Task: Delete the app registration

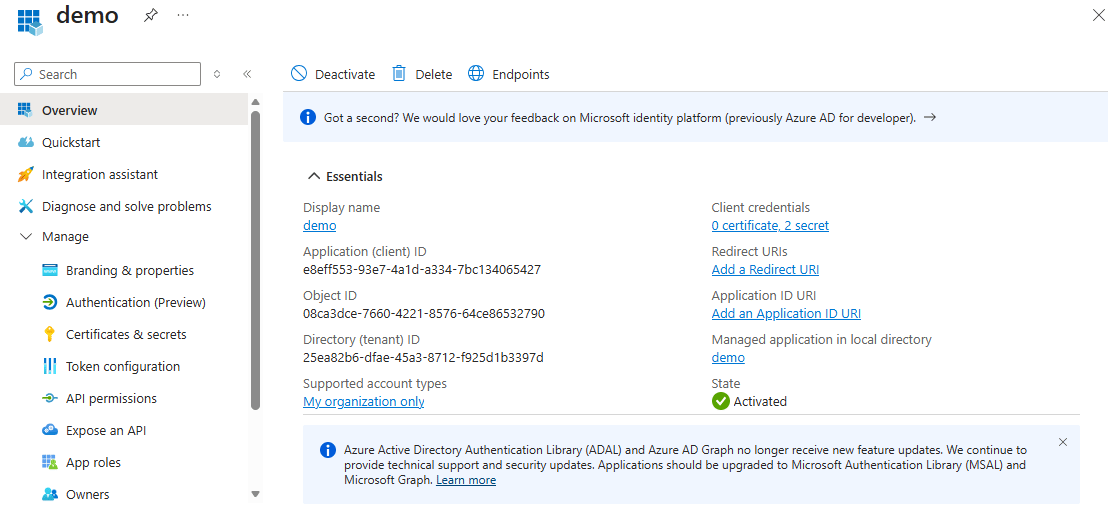Action: [423, 74]
